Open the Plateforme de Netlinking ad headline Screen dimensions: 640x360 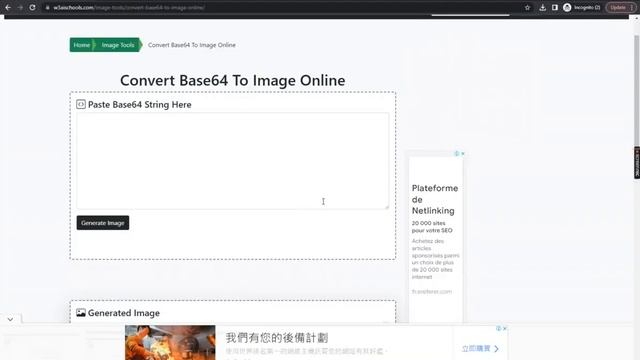pyautogui.click(x=435, y=200)
